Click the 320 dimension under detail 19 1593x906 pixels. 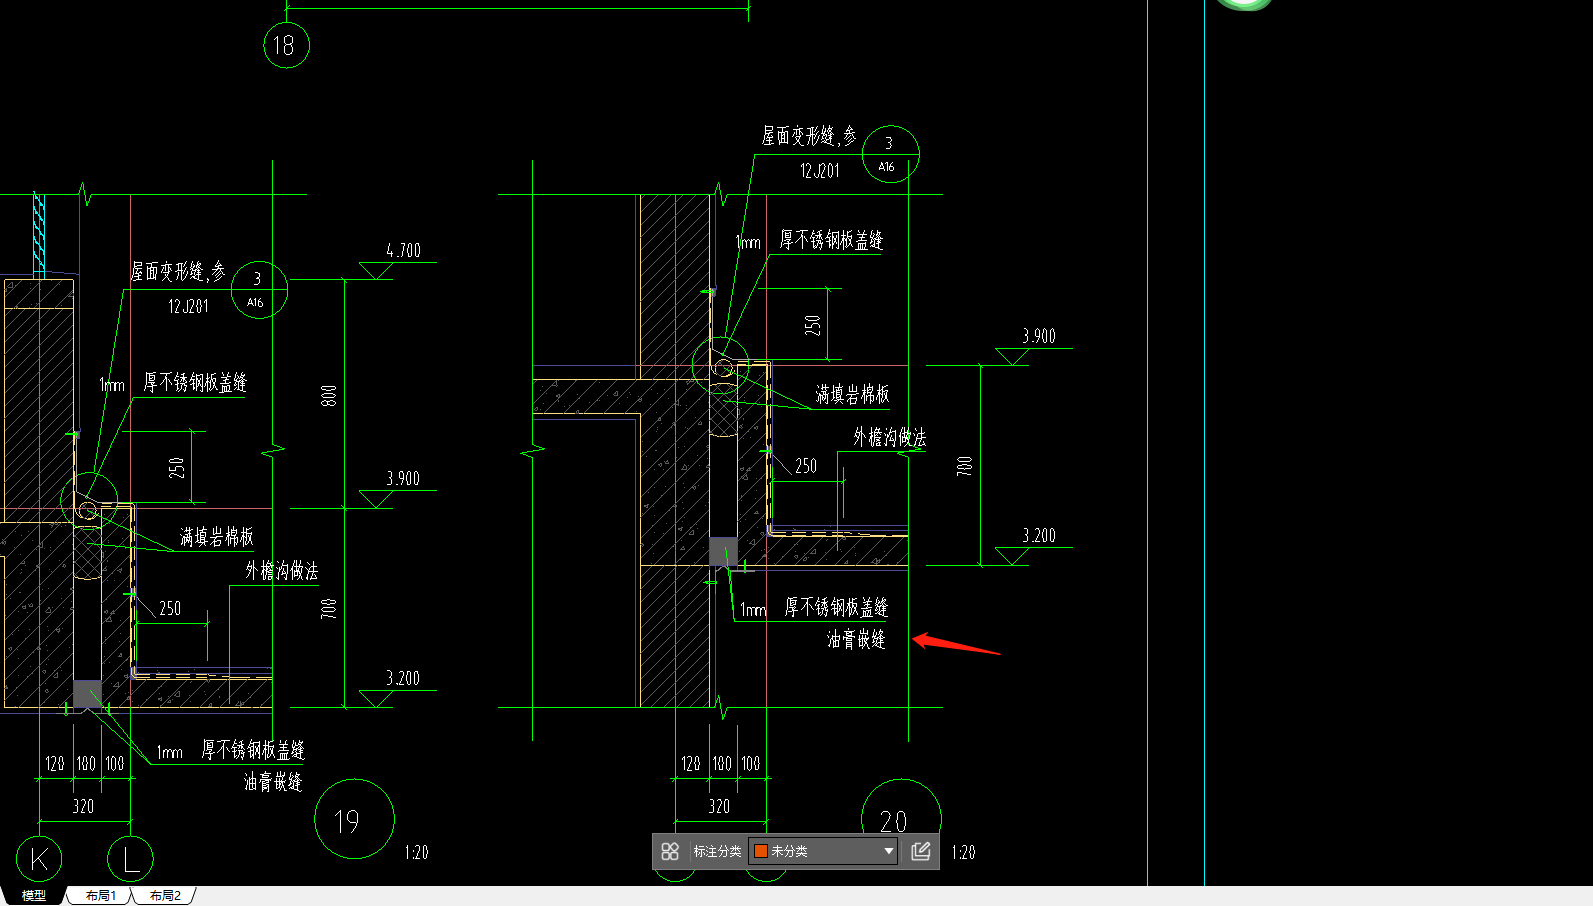(x=83, y=806)
